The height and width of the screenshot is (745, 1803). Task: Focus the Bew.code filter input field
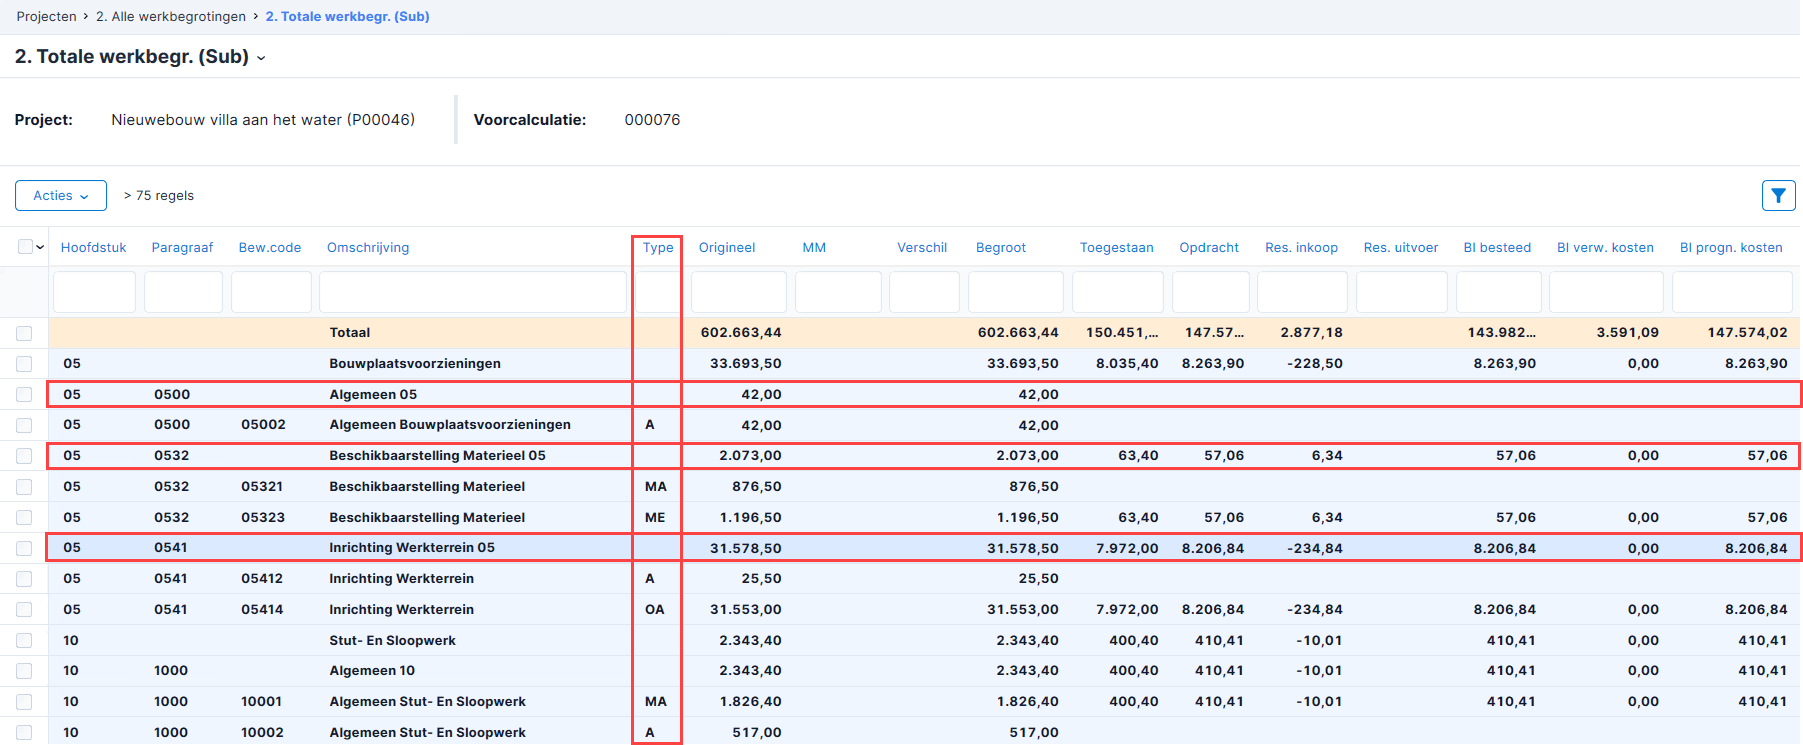point(271,292)
